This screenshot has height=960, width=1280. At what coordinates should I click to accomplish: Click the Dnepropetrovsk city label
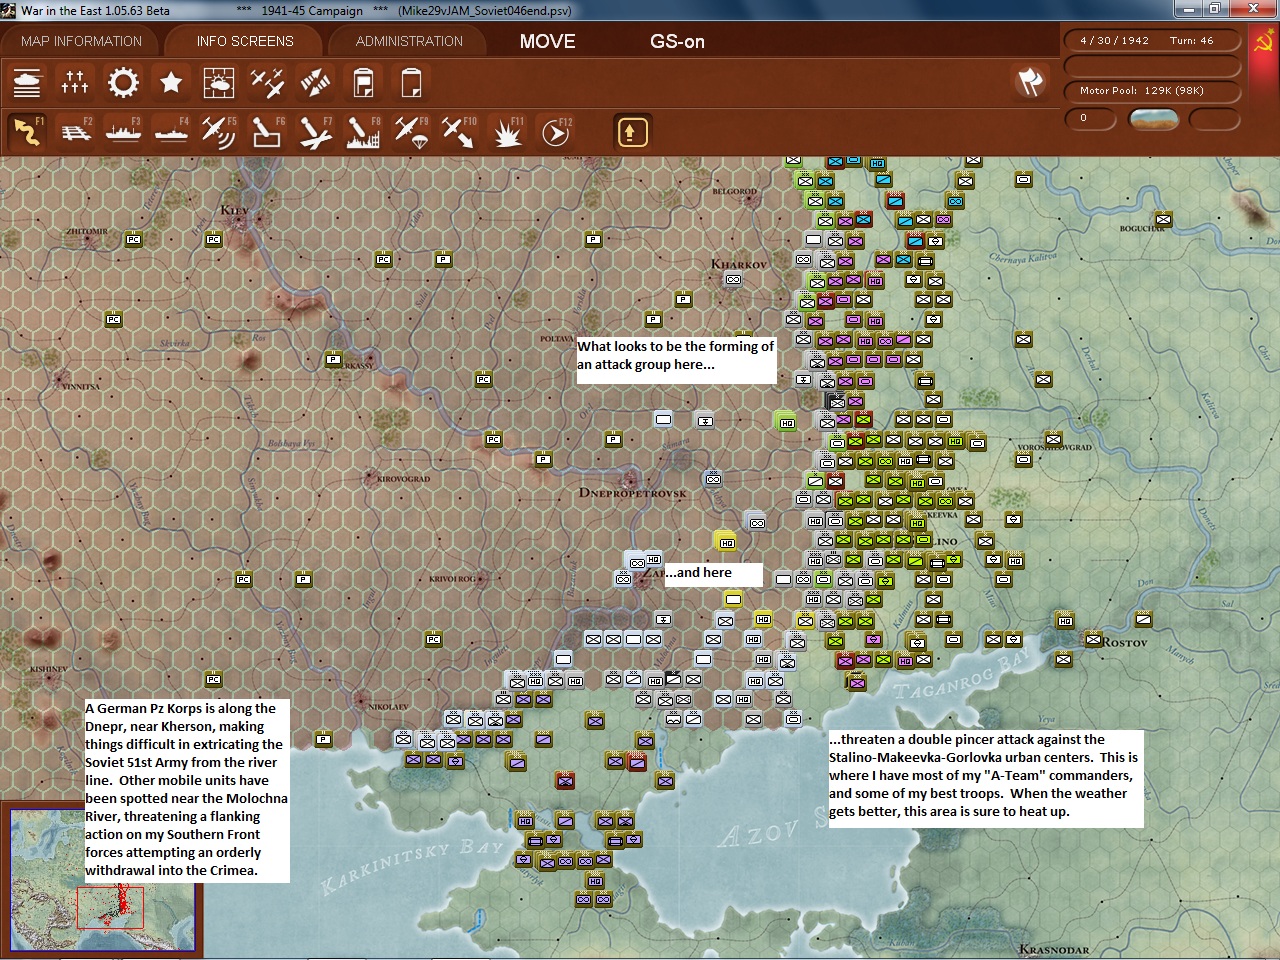coord(633,493)
